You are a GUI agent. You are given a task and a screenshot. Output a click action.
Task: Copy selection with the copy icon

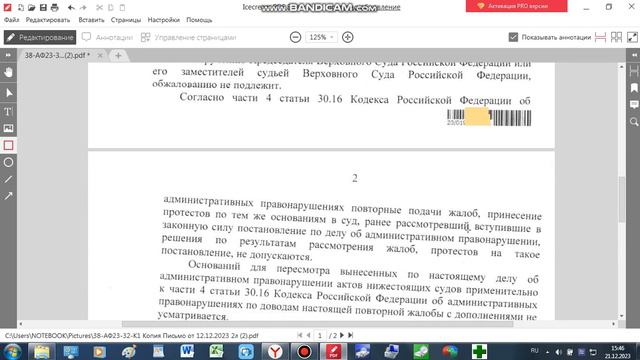tap(111, 7)
